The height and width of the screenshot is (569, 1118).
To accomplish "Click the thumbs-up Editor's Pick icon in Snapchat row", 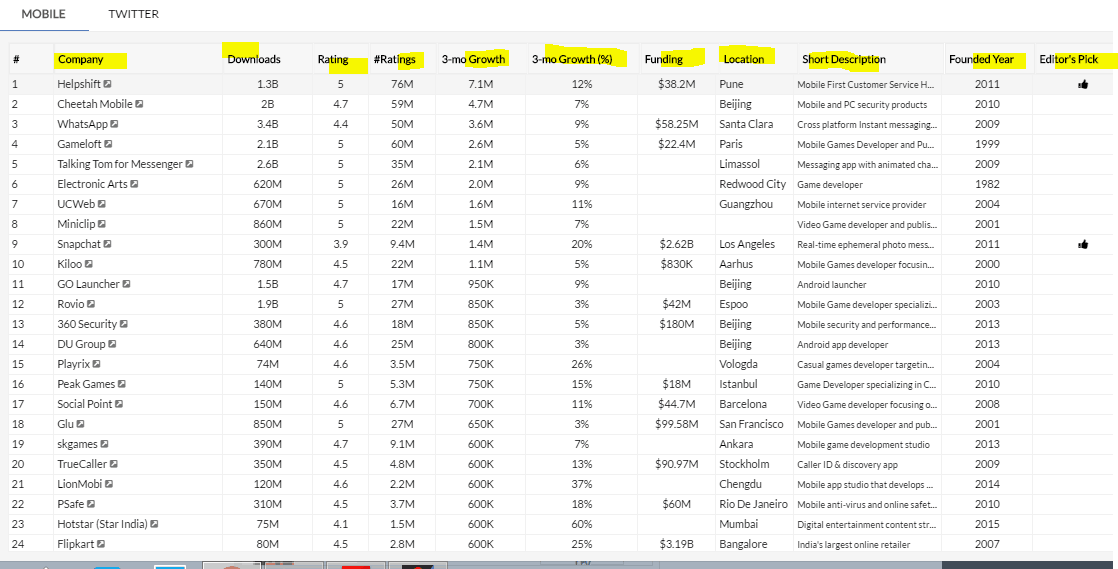I will [1083, 244].
